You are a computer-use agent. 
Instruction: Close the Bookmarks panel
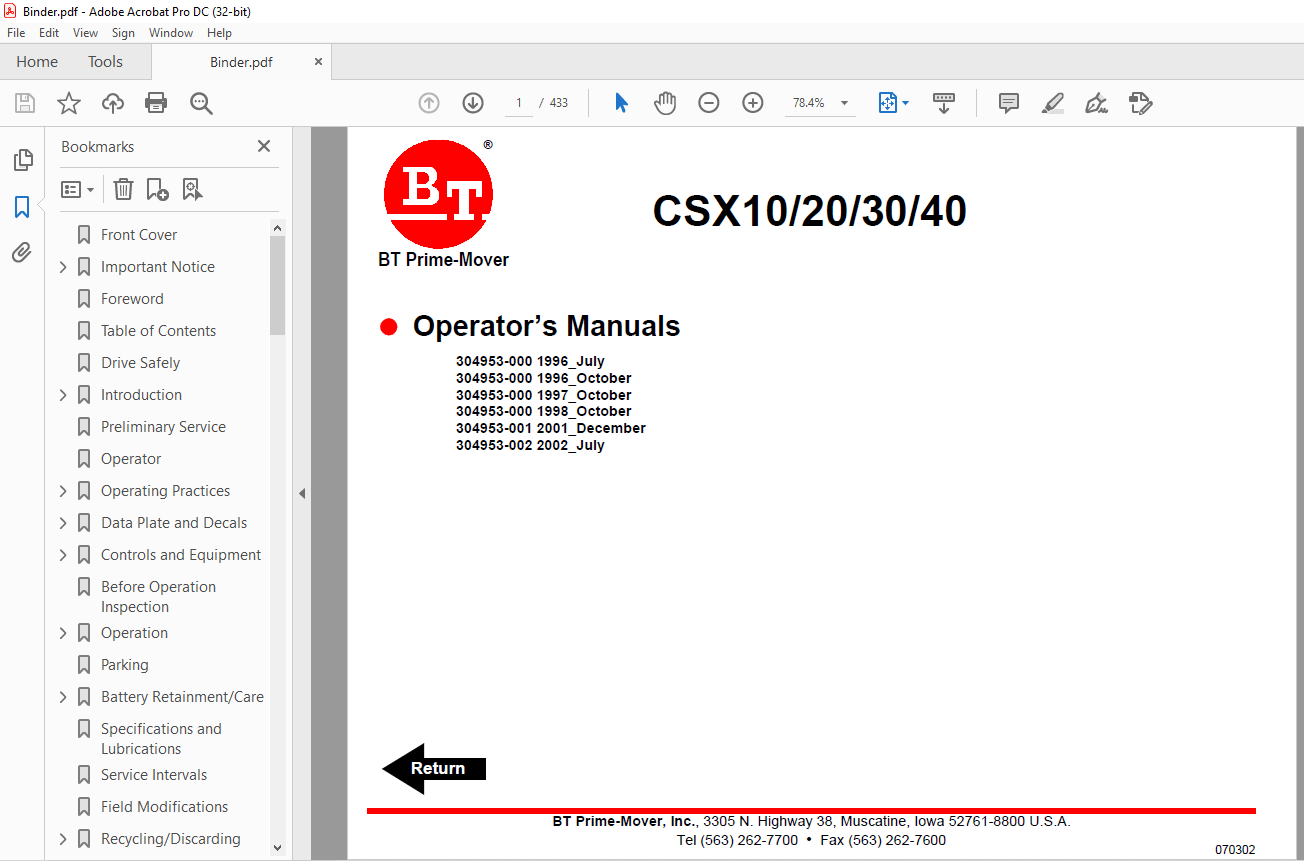click(264, 146)
